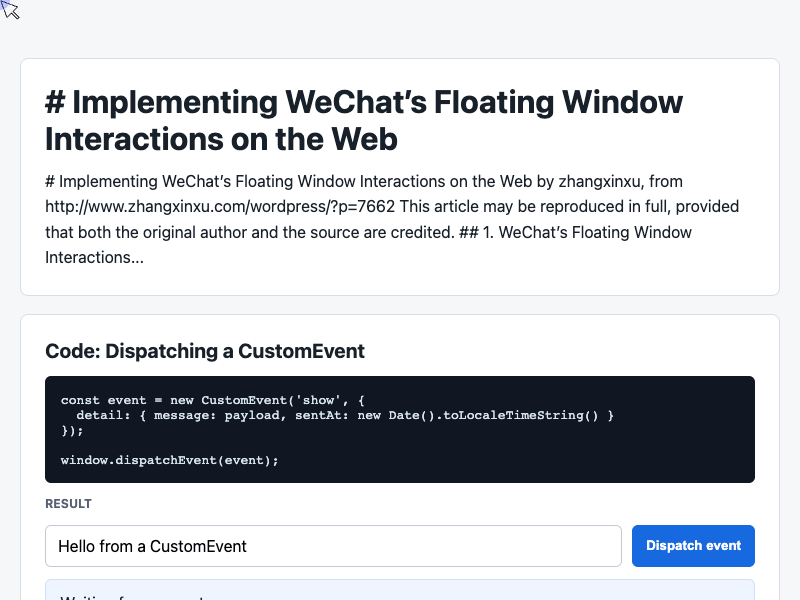
Task: Click the "Code: Dispatching a CustomEvent" heading
Action: (205, 351)
